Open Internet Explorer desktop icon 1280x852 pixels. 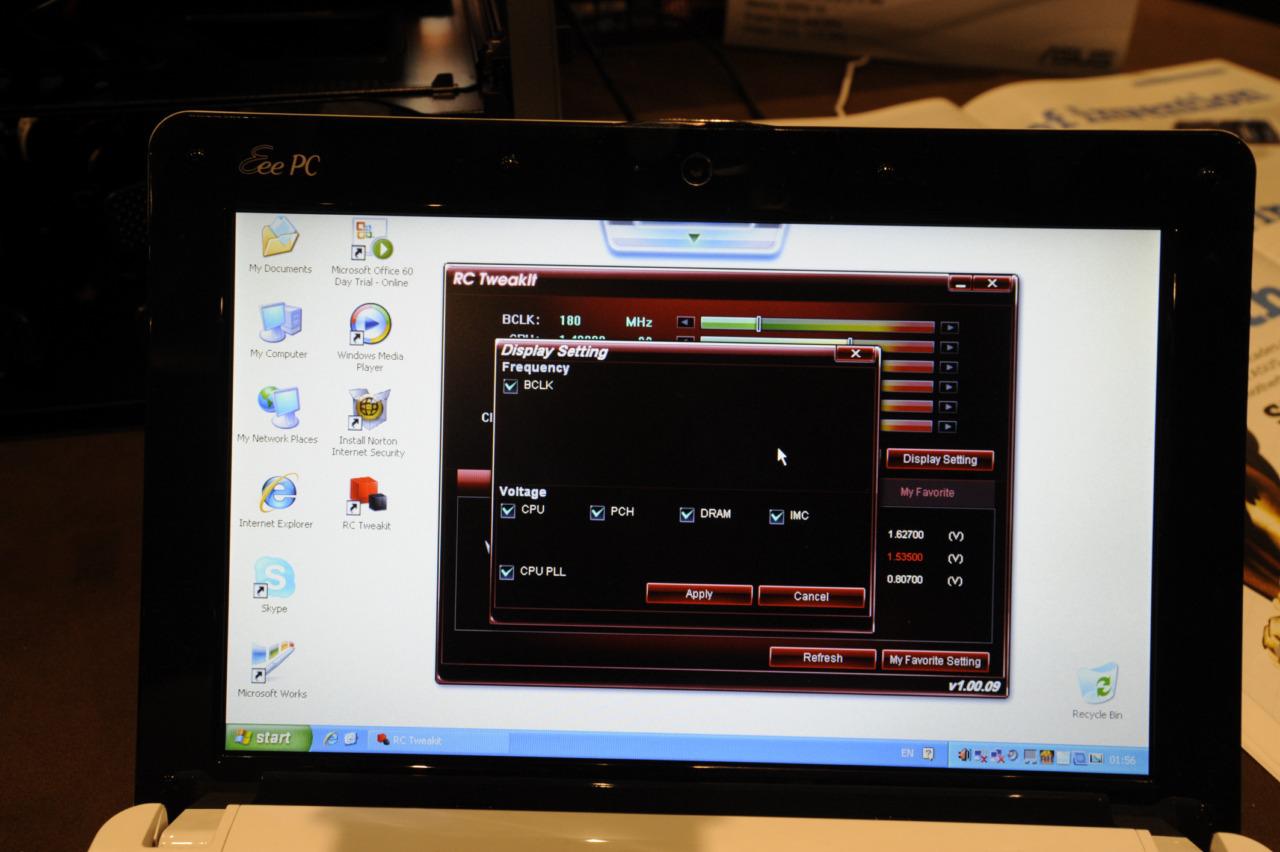276,501
